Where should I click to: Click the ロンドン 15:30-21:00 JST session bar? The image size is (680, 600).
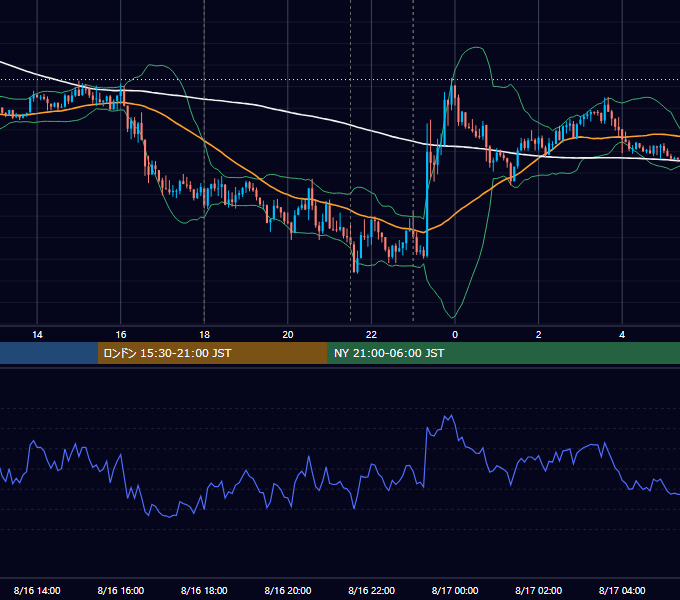(212, 353)
